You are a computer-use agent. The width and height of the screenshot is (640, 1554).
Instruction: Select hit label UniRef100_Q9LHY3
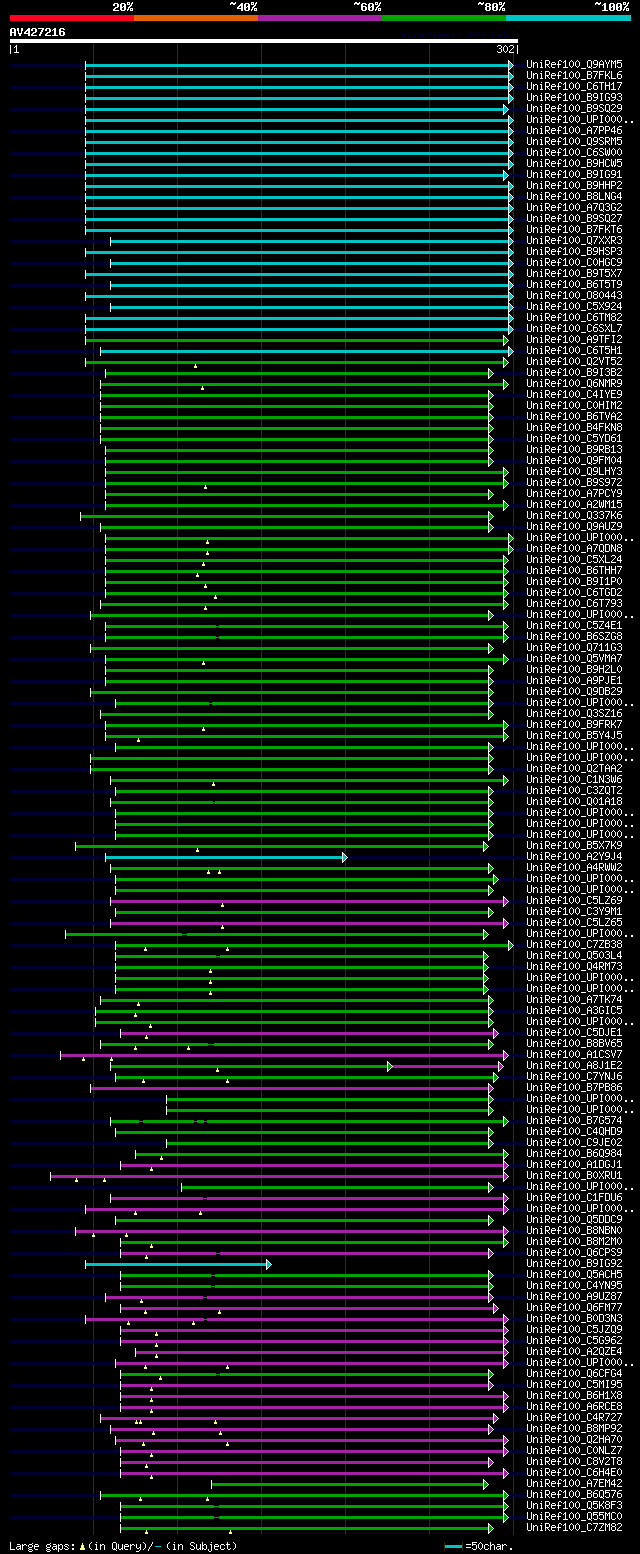[576, 471]
